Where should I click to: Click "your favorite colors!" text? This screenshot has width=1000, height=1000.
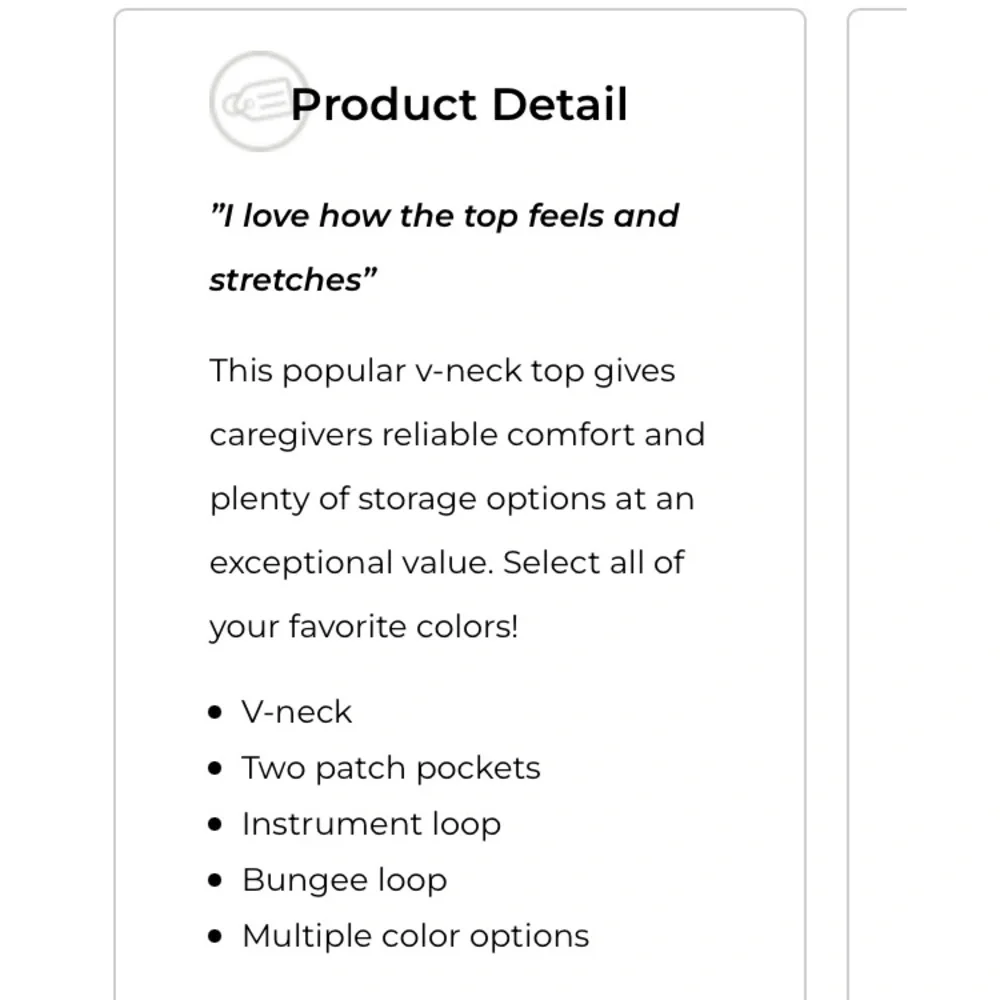click(x=364, y=627)
